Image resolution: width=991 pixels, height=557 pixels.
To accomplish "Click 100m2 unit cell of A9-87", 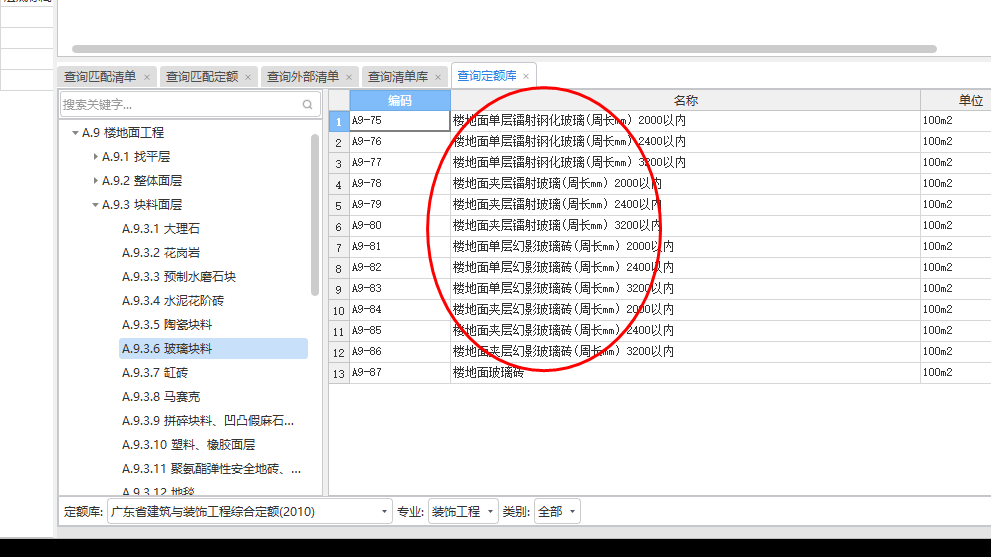I will (x=956, y=372).
